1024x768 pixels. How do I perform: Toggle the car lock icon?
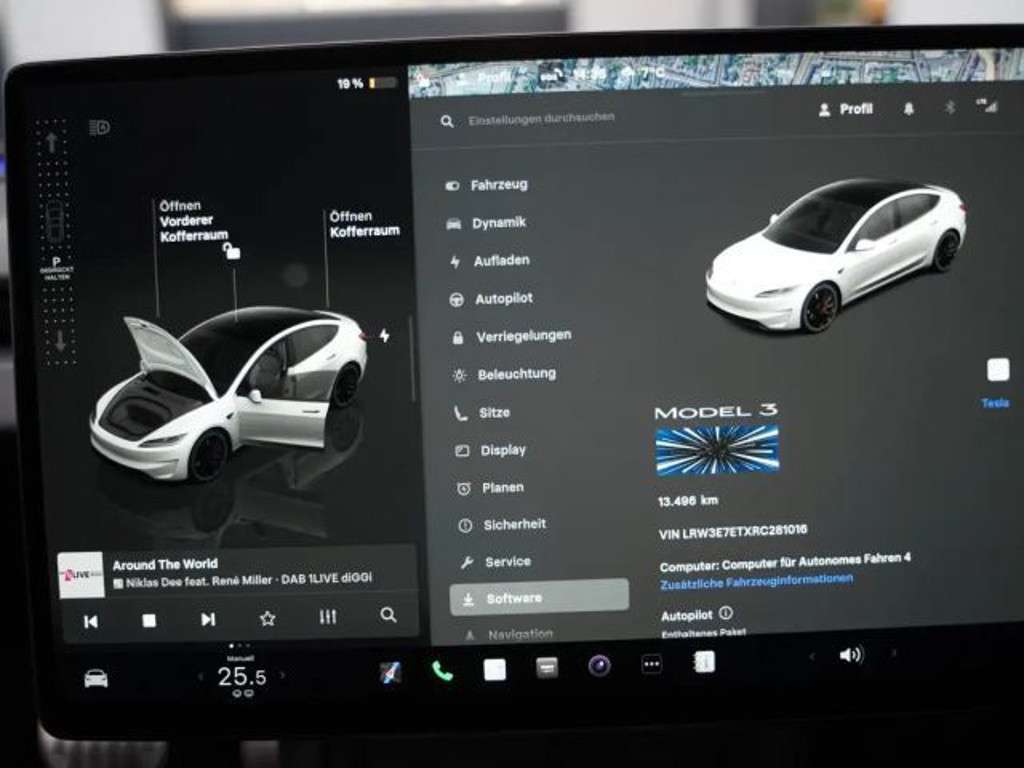point(232,252)
